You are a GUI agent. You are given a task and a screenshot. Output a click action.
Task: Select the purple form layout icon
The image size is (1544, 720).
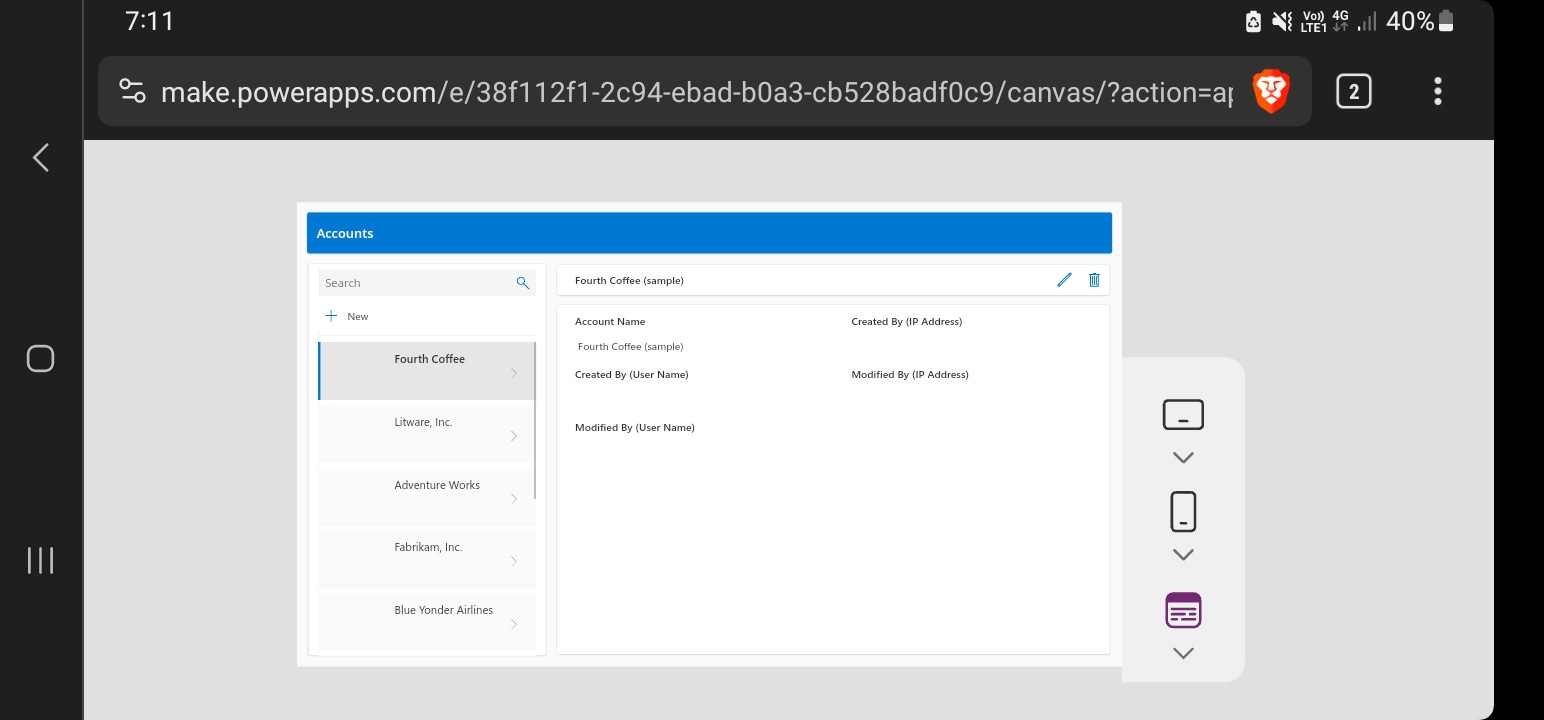coord(1183,610)
